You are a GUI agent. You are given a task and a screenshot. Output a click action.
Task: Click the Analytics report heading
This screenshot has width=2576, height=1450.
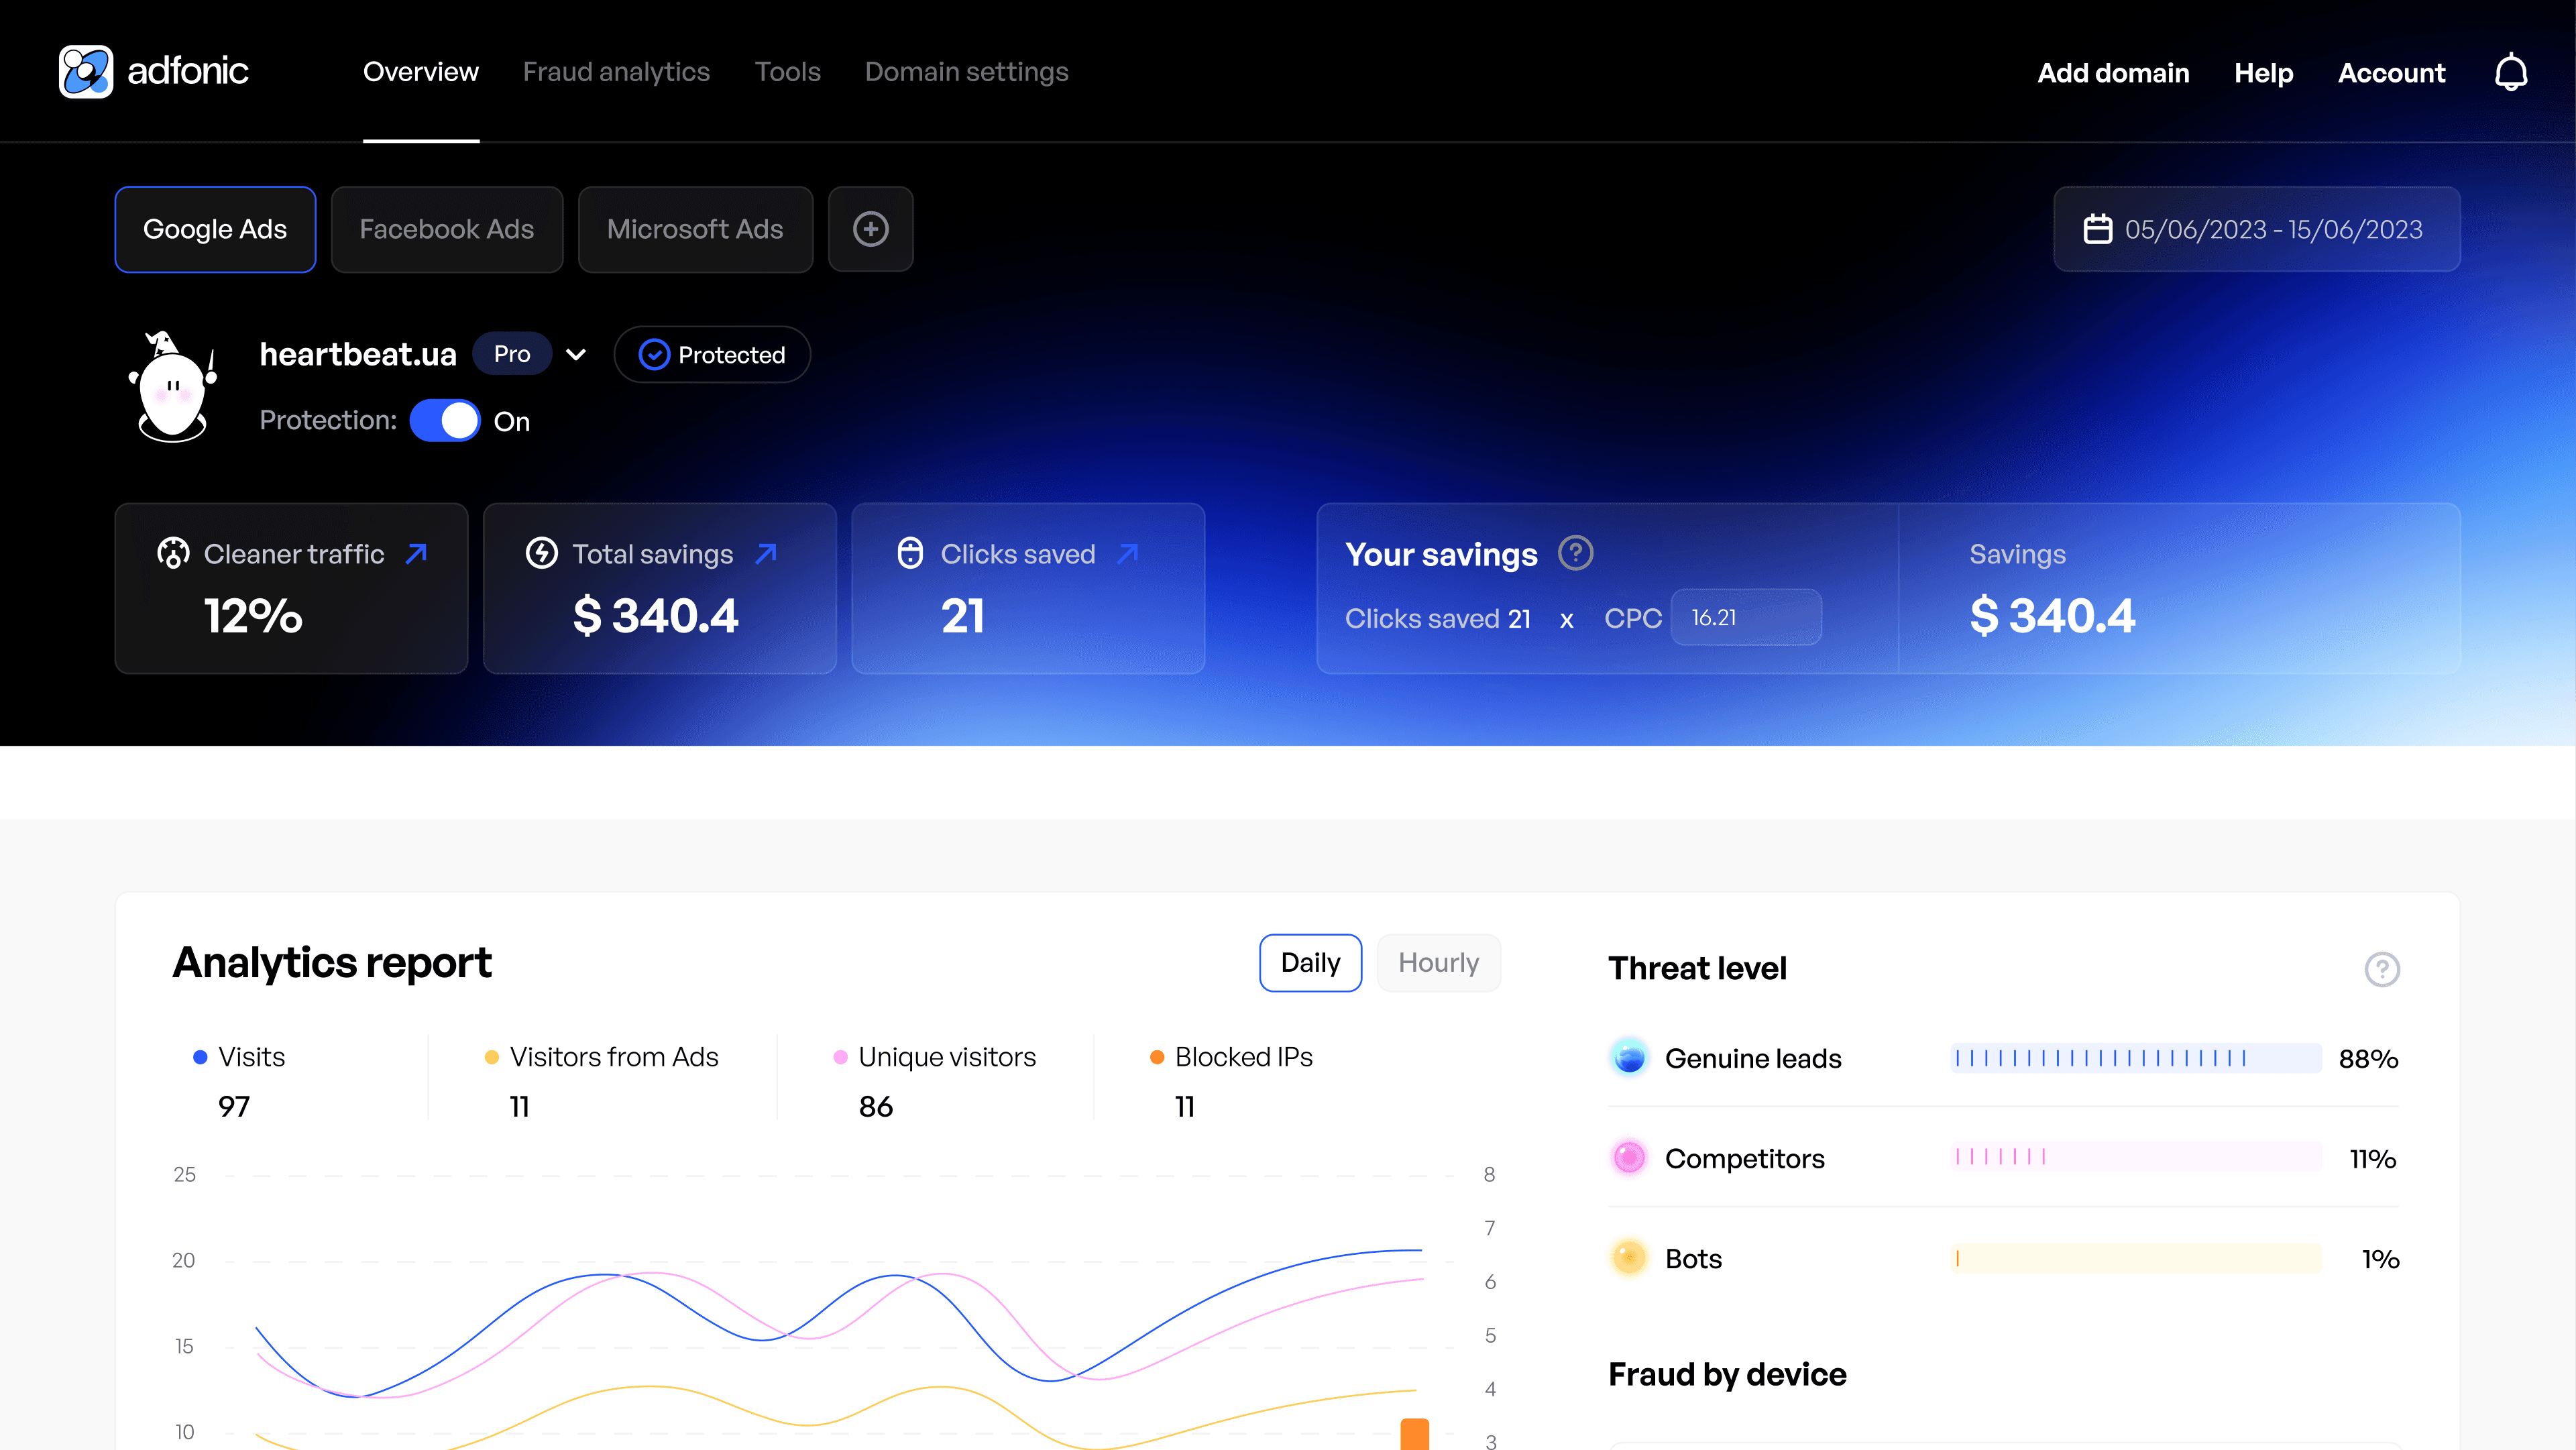tap(332, 963)
